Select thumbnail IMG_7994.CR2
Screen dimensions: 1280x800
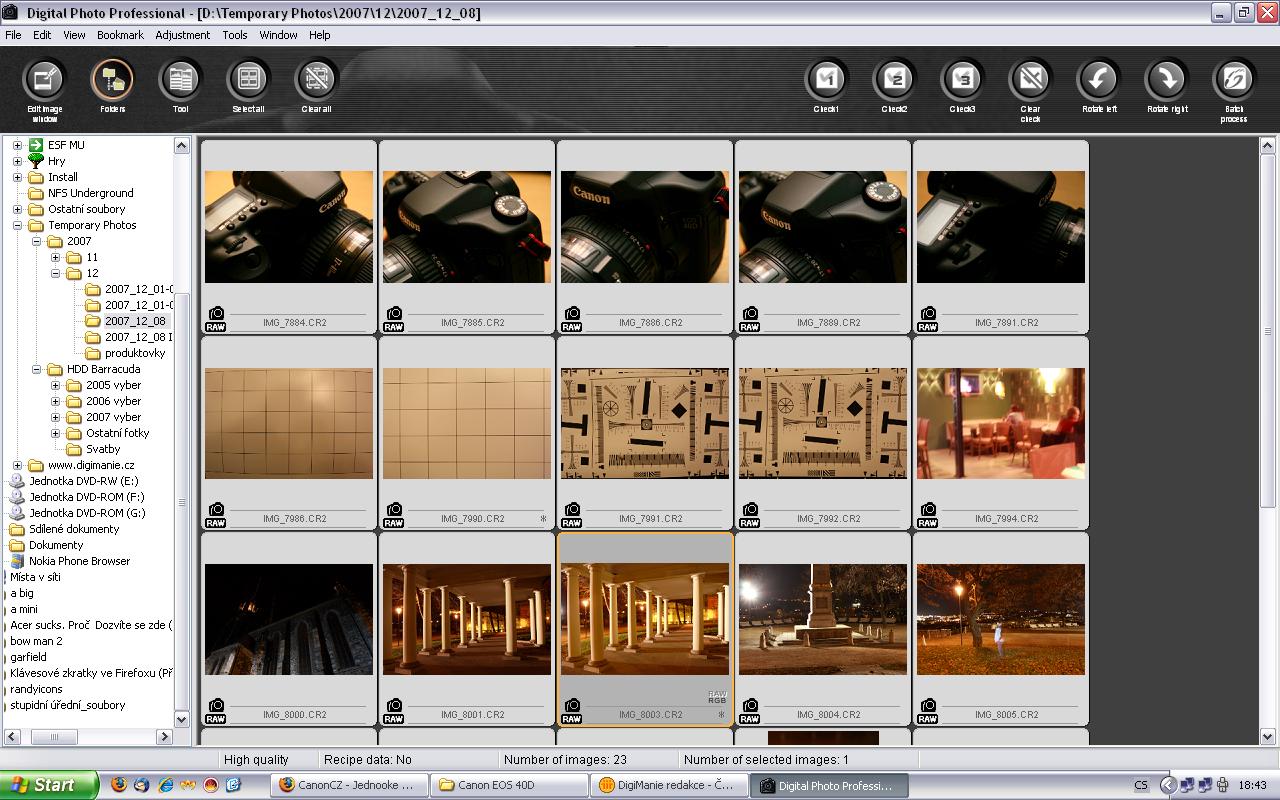coord(1000,423)
